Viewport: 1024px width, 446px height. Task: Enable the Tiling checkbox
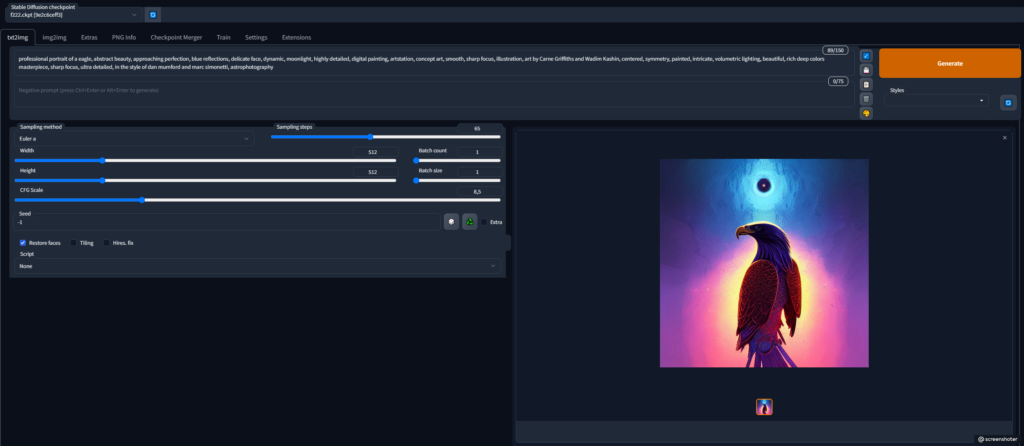tap(73, 243)
